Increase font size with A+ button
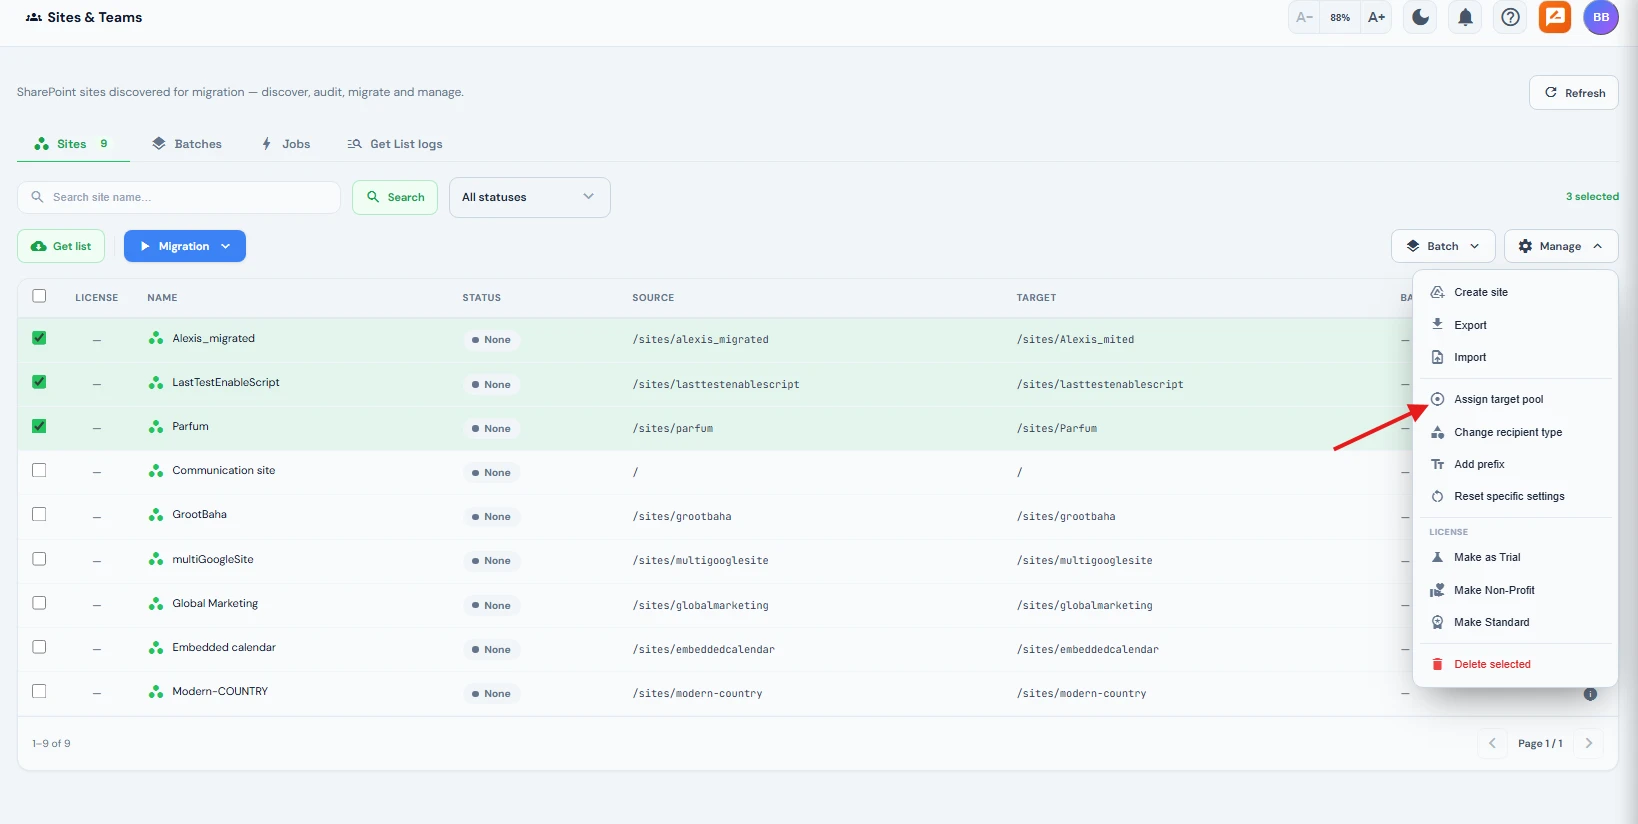Image resolution: width=1638 pixels, height=824 pixels. tap(1376, 17)
